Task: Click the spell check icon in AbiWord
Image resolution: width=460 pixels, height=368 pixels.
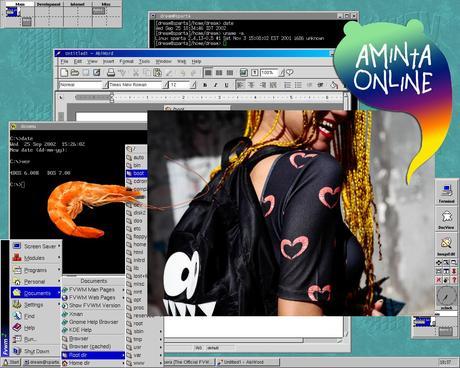Action: click(x=122, y=72)
